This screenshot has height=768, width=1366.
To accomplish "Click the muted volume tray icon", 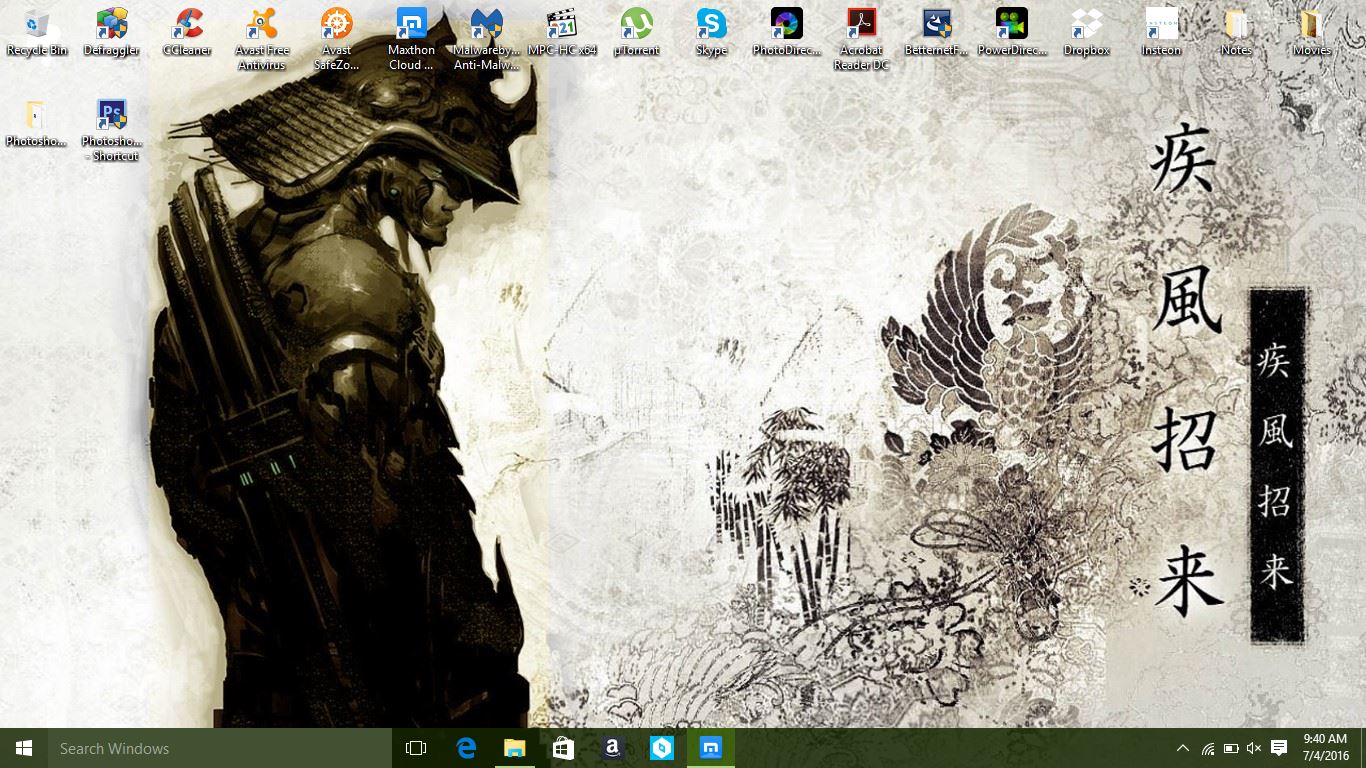I will pos(1254,748).
